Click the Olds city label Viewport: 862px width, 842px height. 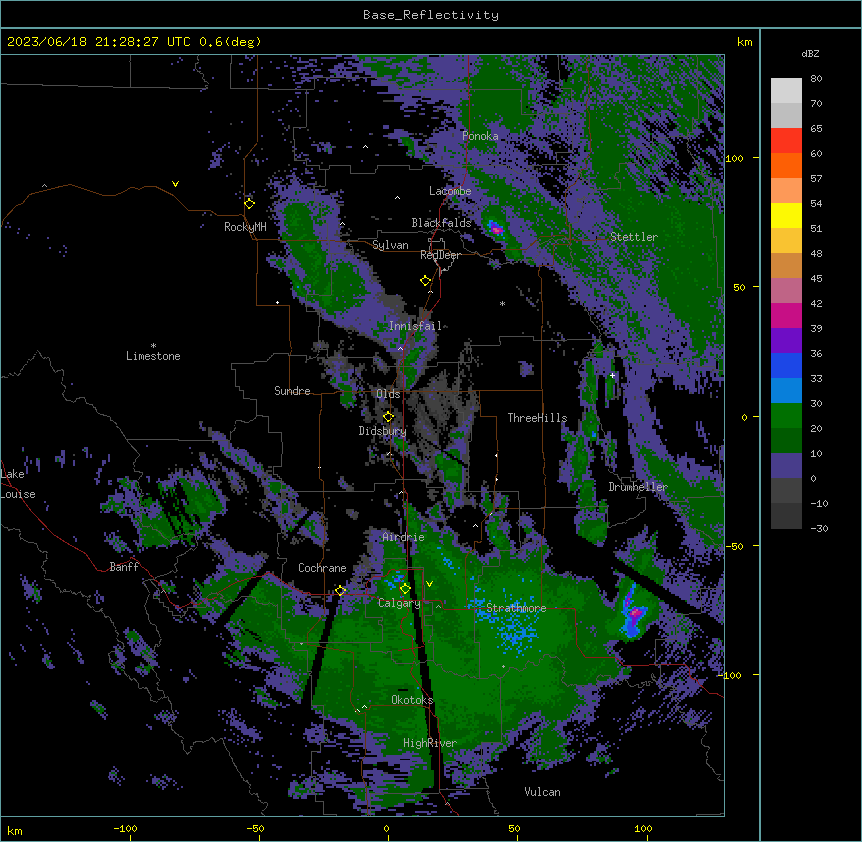click(x=388, y=394)
